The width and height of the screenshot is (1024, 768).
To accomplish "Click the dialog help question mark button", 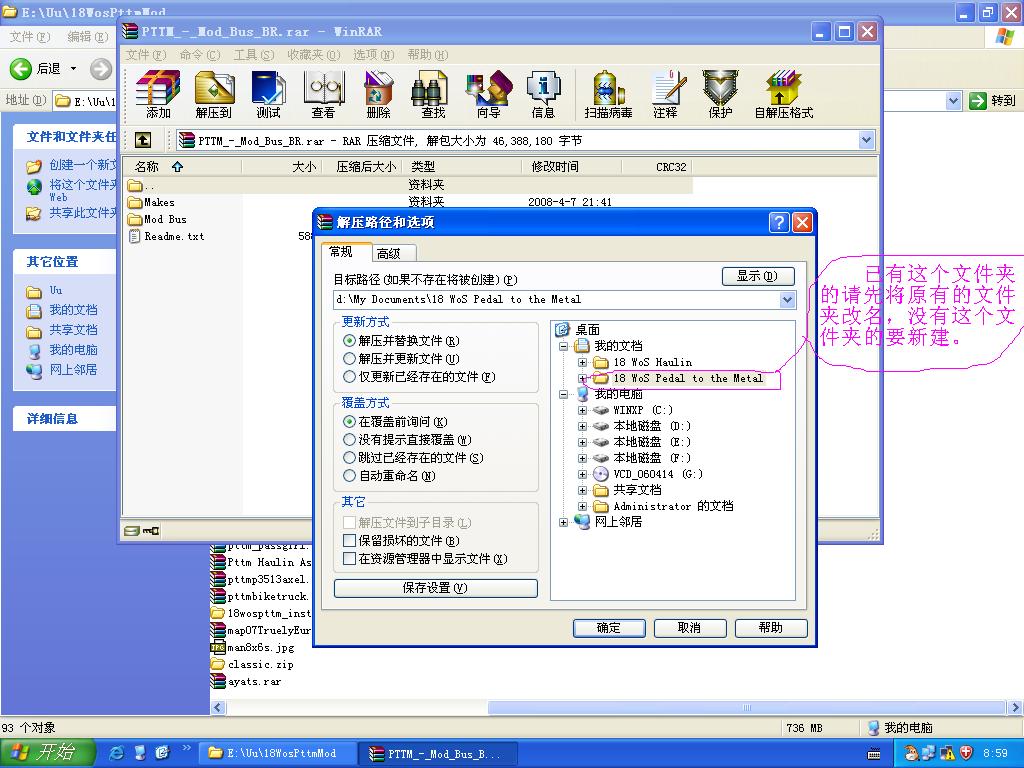I will [778, 223].
